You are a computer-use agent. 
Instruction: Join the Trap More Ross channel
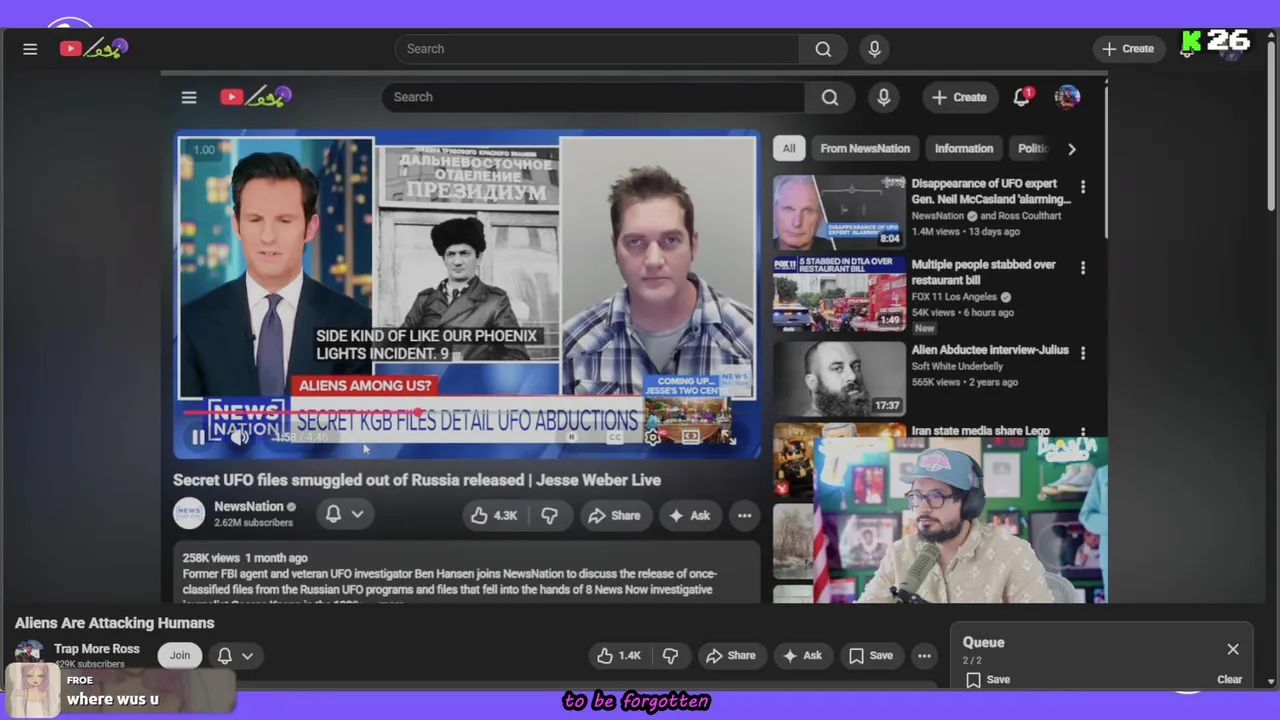coord(179,655)
